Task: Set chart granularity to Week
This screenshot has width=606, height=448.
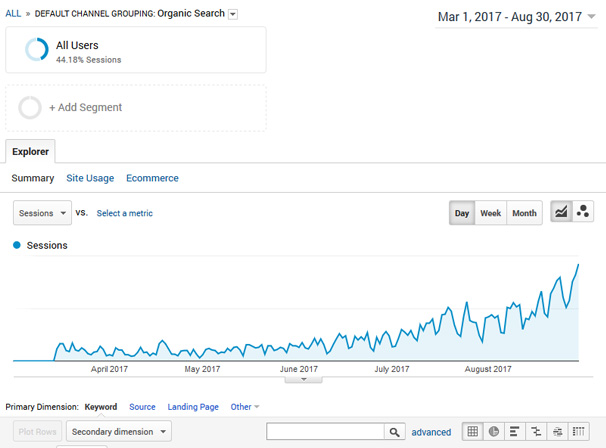Action: tap(490, 213)
